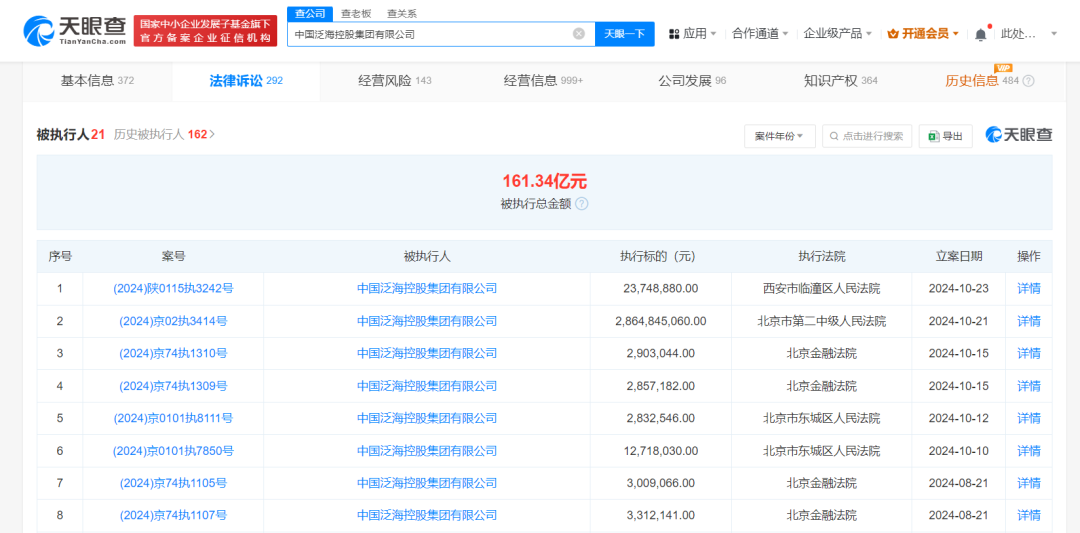The width and height of the screenshot is (1080, 533).
Task: Click the 161.34亿元 total amount
Action: point(545,182)
